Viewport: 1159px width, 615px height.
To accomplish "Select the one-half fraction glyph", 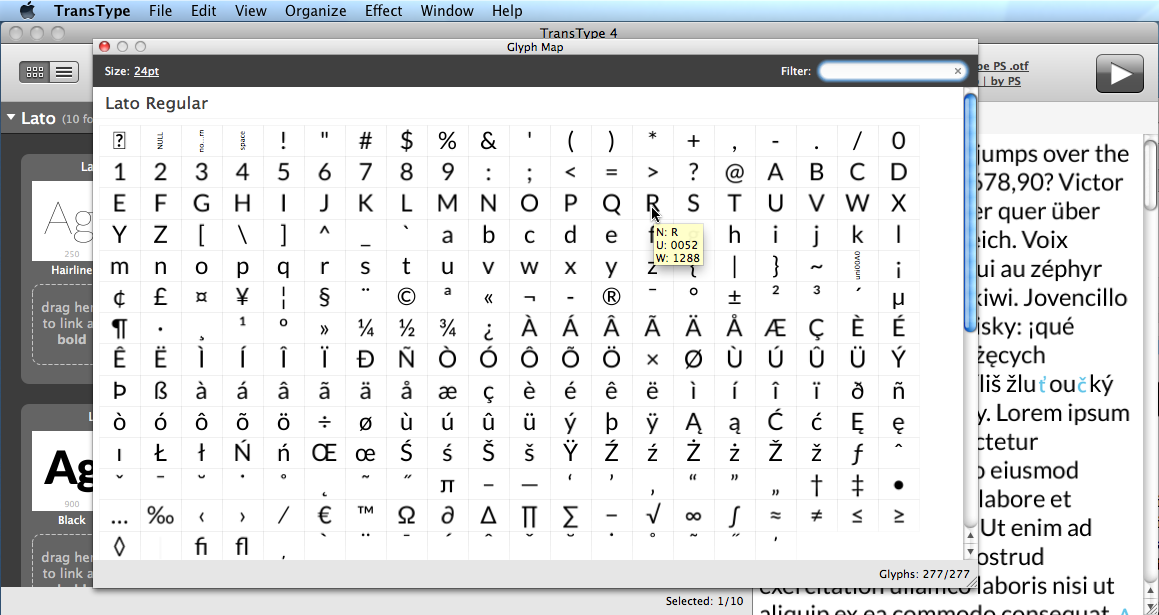I will [x=407, y=328].
